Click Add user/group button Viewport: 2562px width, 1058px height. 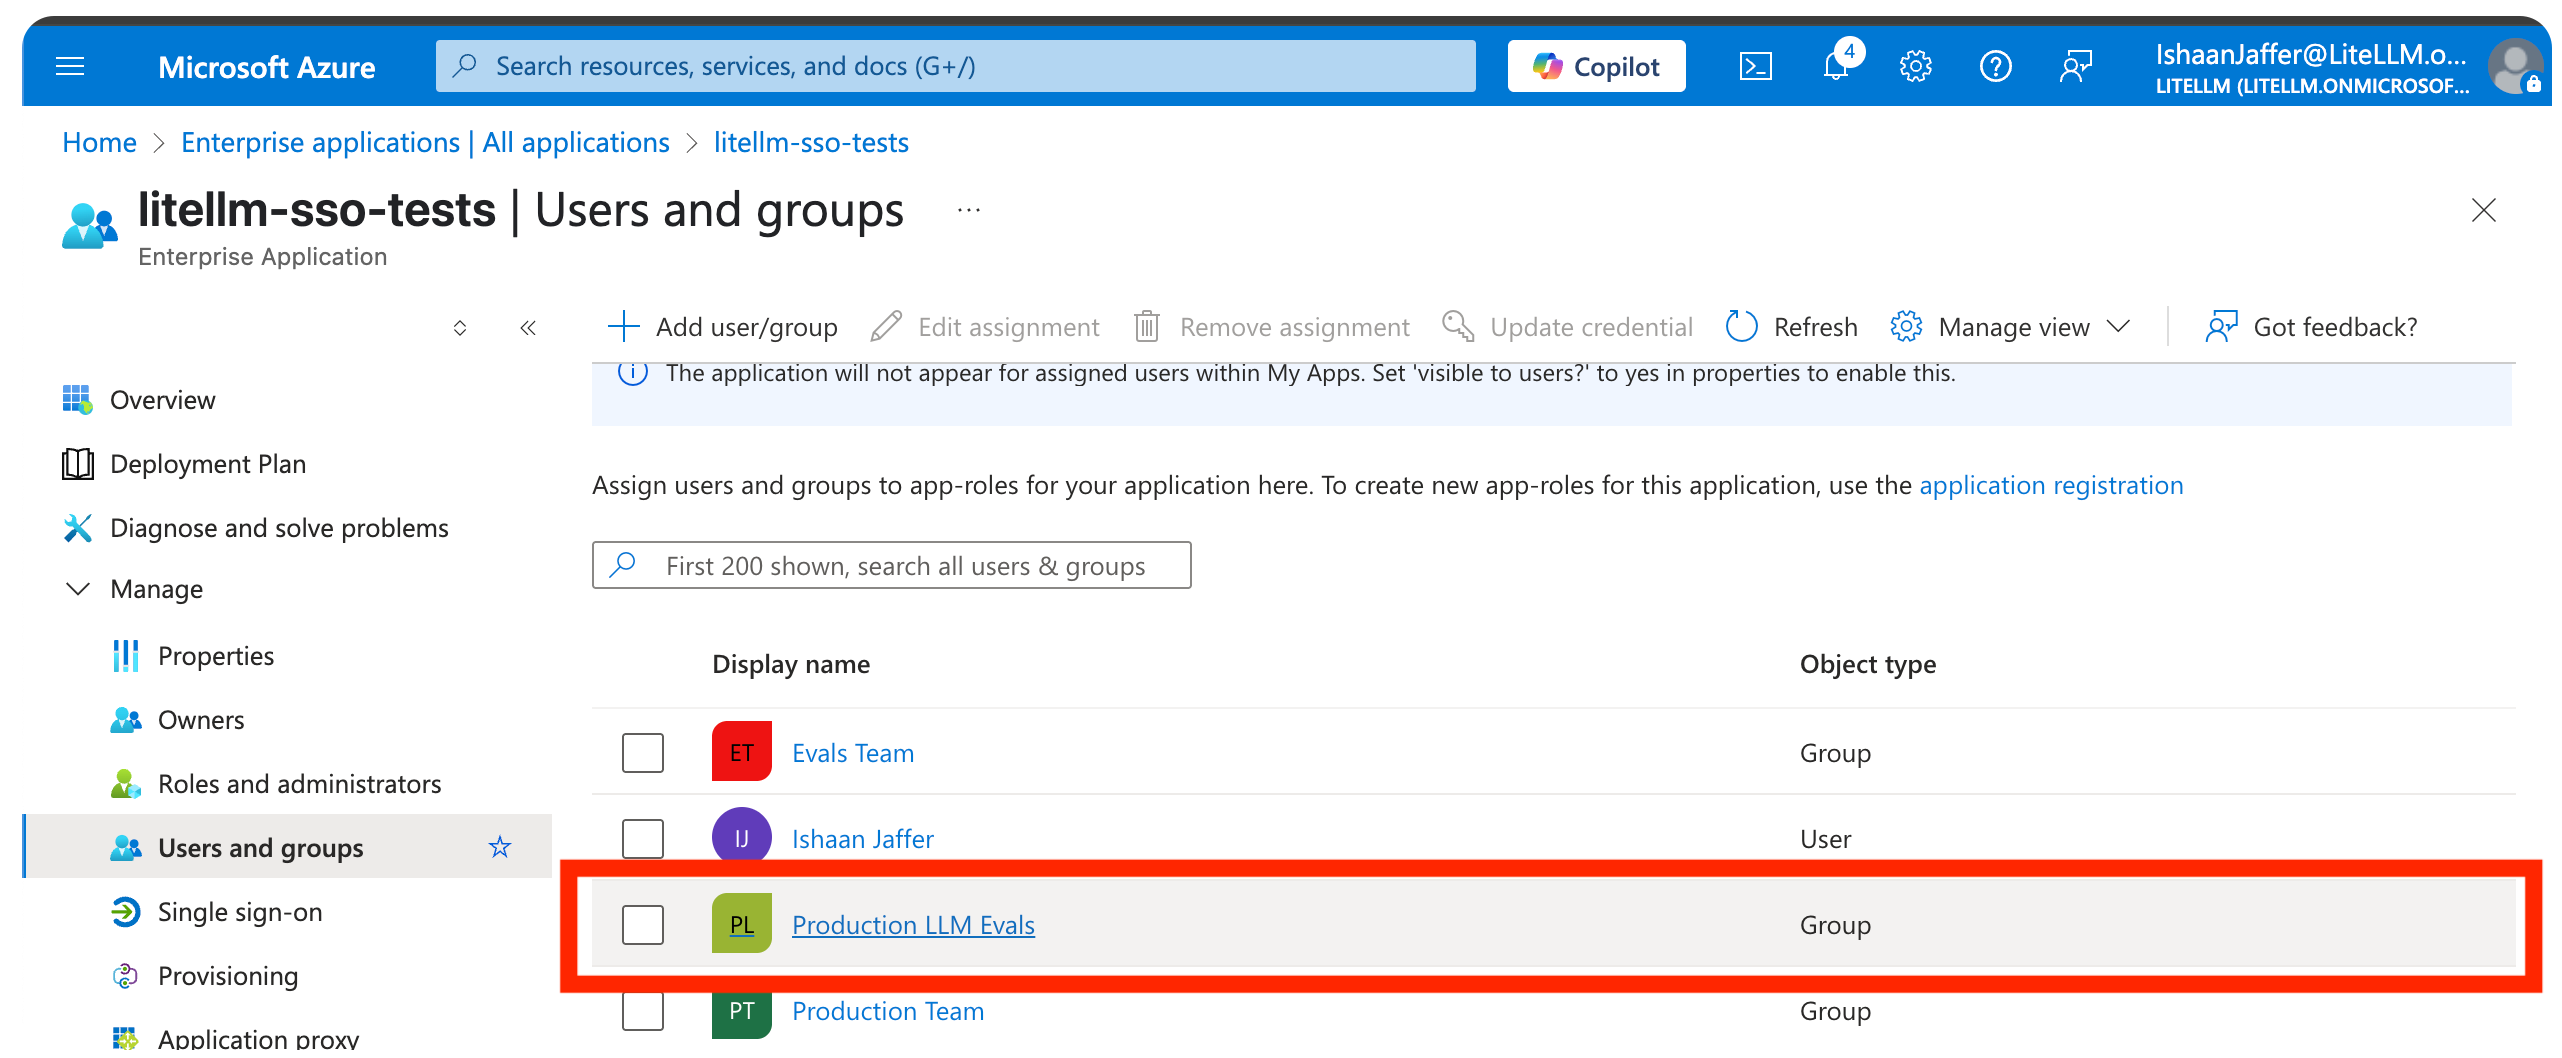click(x=723, y=327)
